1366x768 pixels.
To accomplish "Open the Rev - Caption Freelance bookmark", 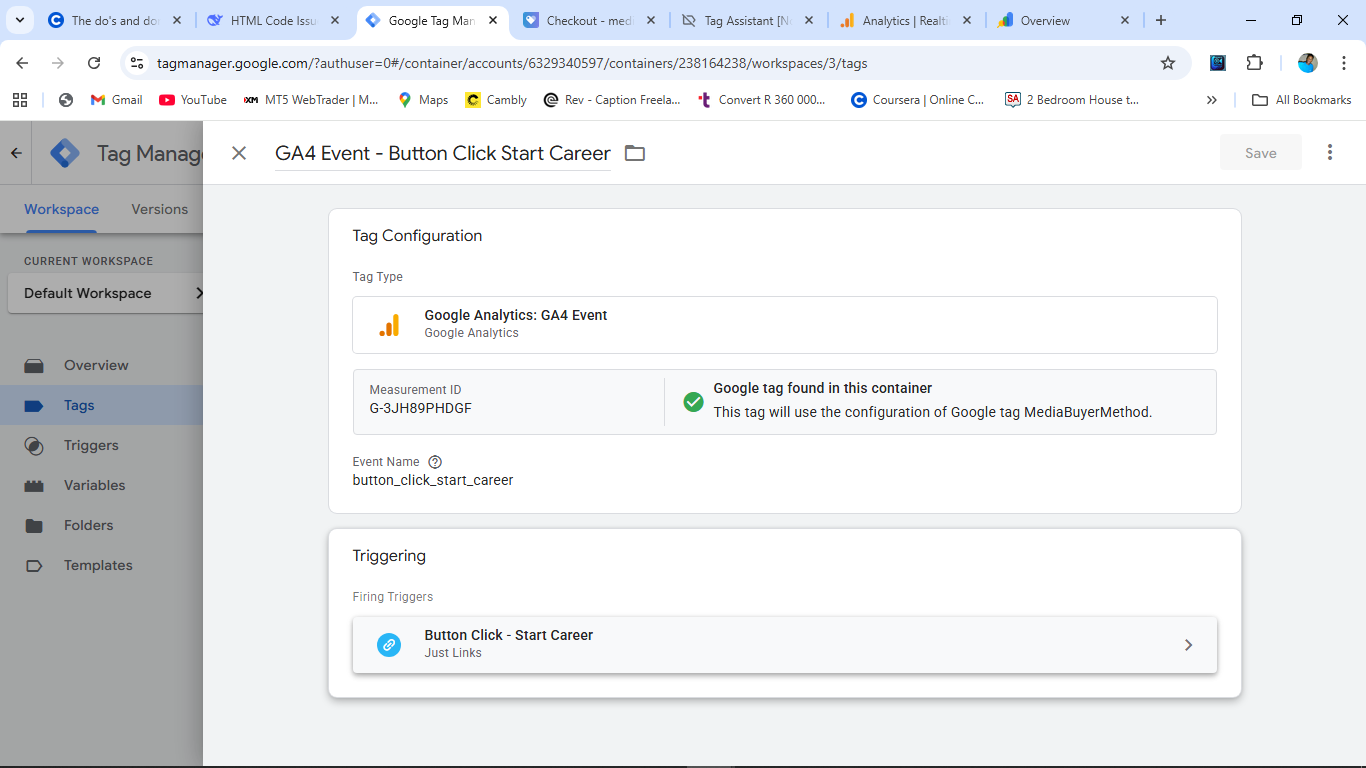I will coord(612,100).
